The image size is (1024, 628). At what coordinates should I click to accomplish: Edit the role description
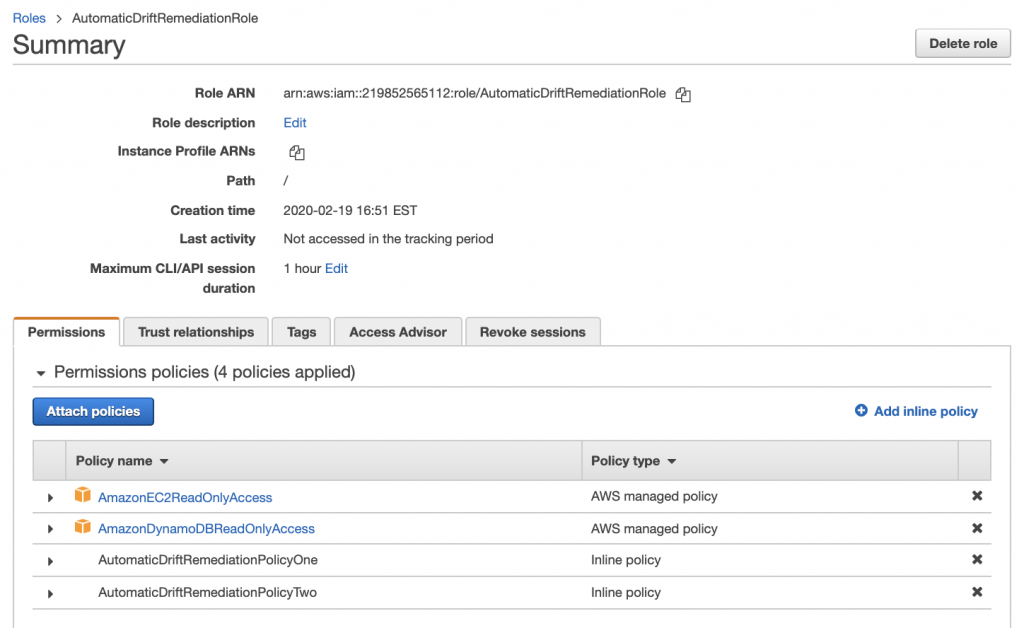pos(294,123)
